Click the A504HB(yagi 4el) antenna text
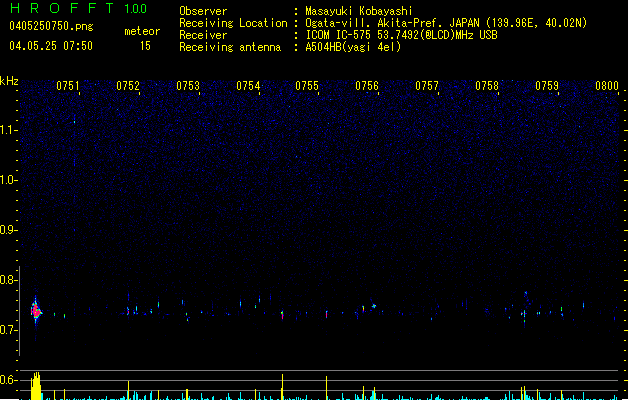Image resolution: width=629 pixels, height=400 pixels. click(x=353, y=47)
